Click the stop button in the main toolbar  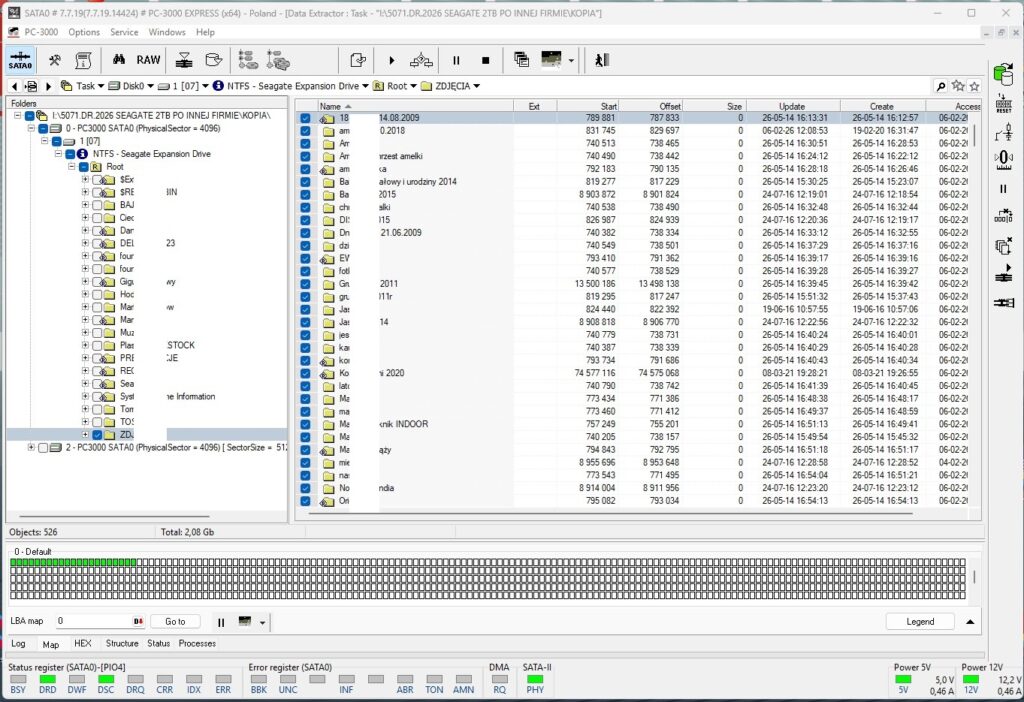coord(485,61)
